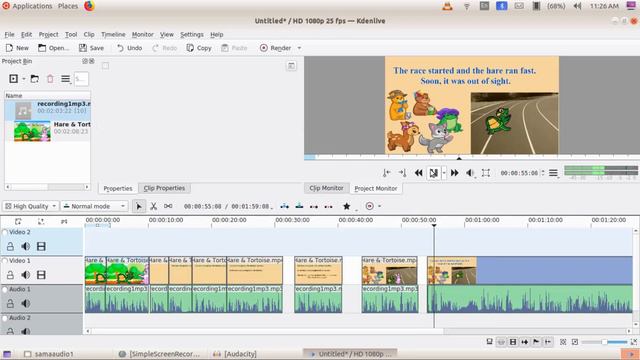Rewind playback in project monitor
Viewport: 640px width, 360px height.
tap(418, 173)
